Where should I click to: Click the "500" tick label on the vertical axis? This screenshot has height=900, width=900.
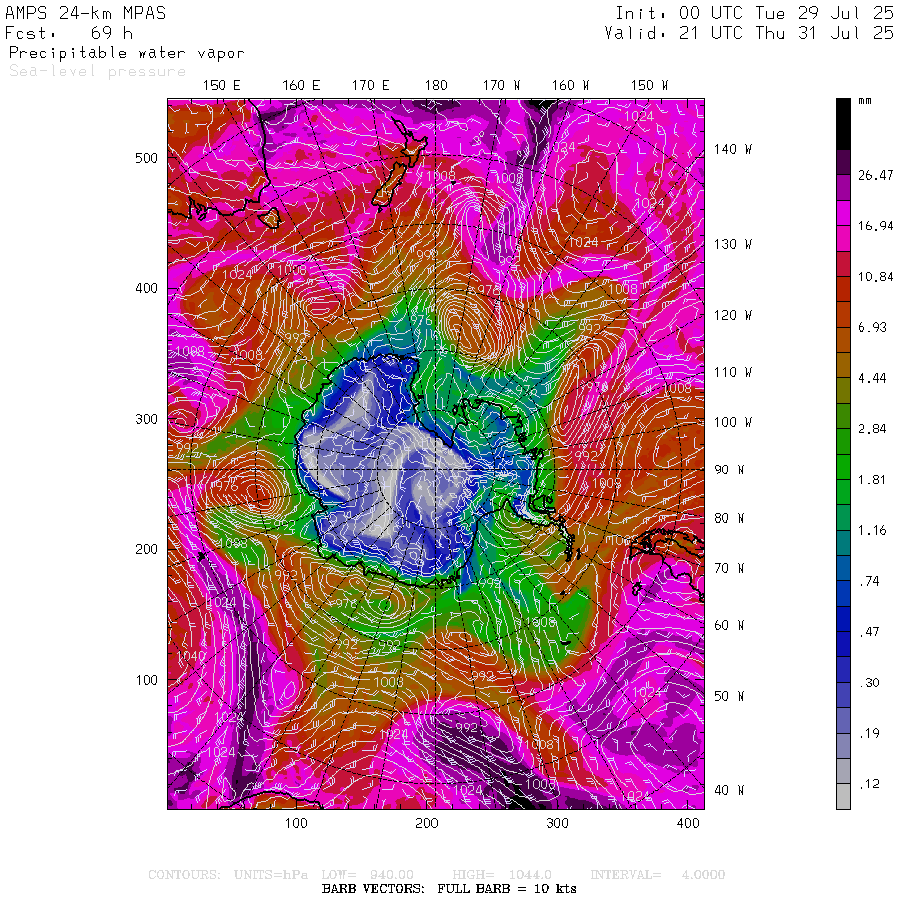[146, 158]
